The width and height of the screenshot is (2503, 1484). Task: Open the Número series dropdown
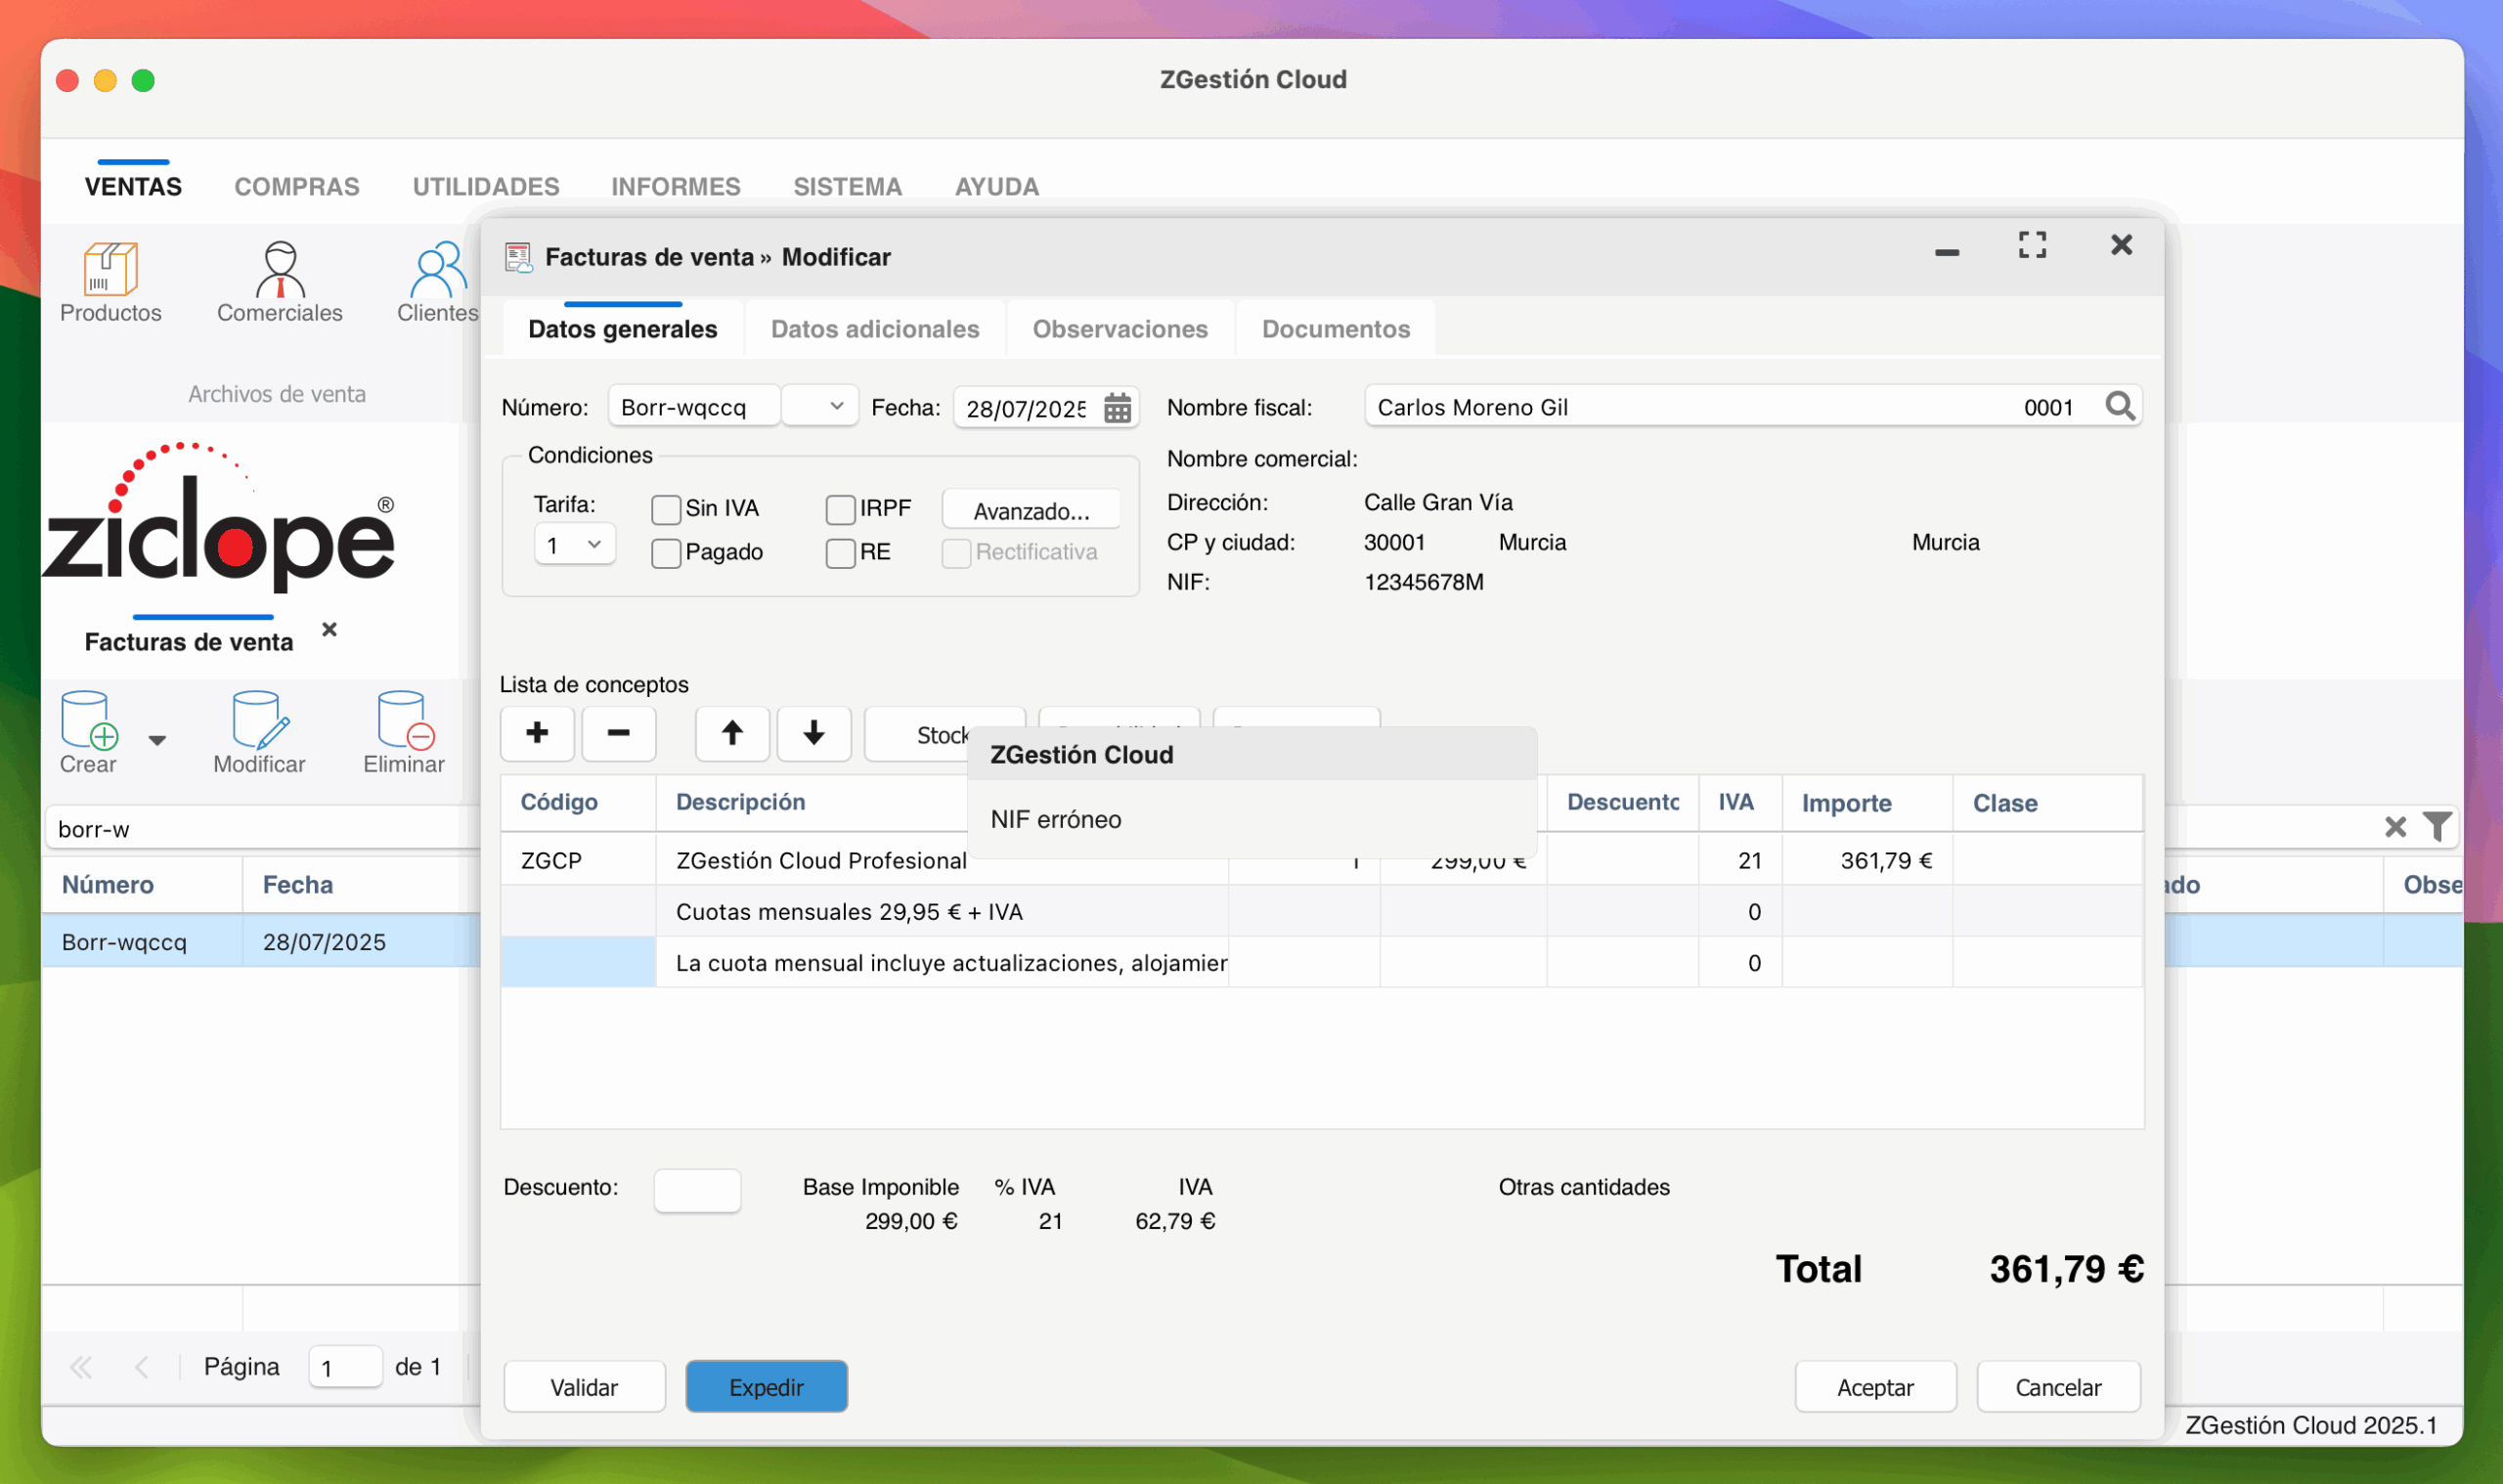(x=819, y=406)
